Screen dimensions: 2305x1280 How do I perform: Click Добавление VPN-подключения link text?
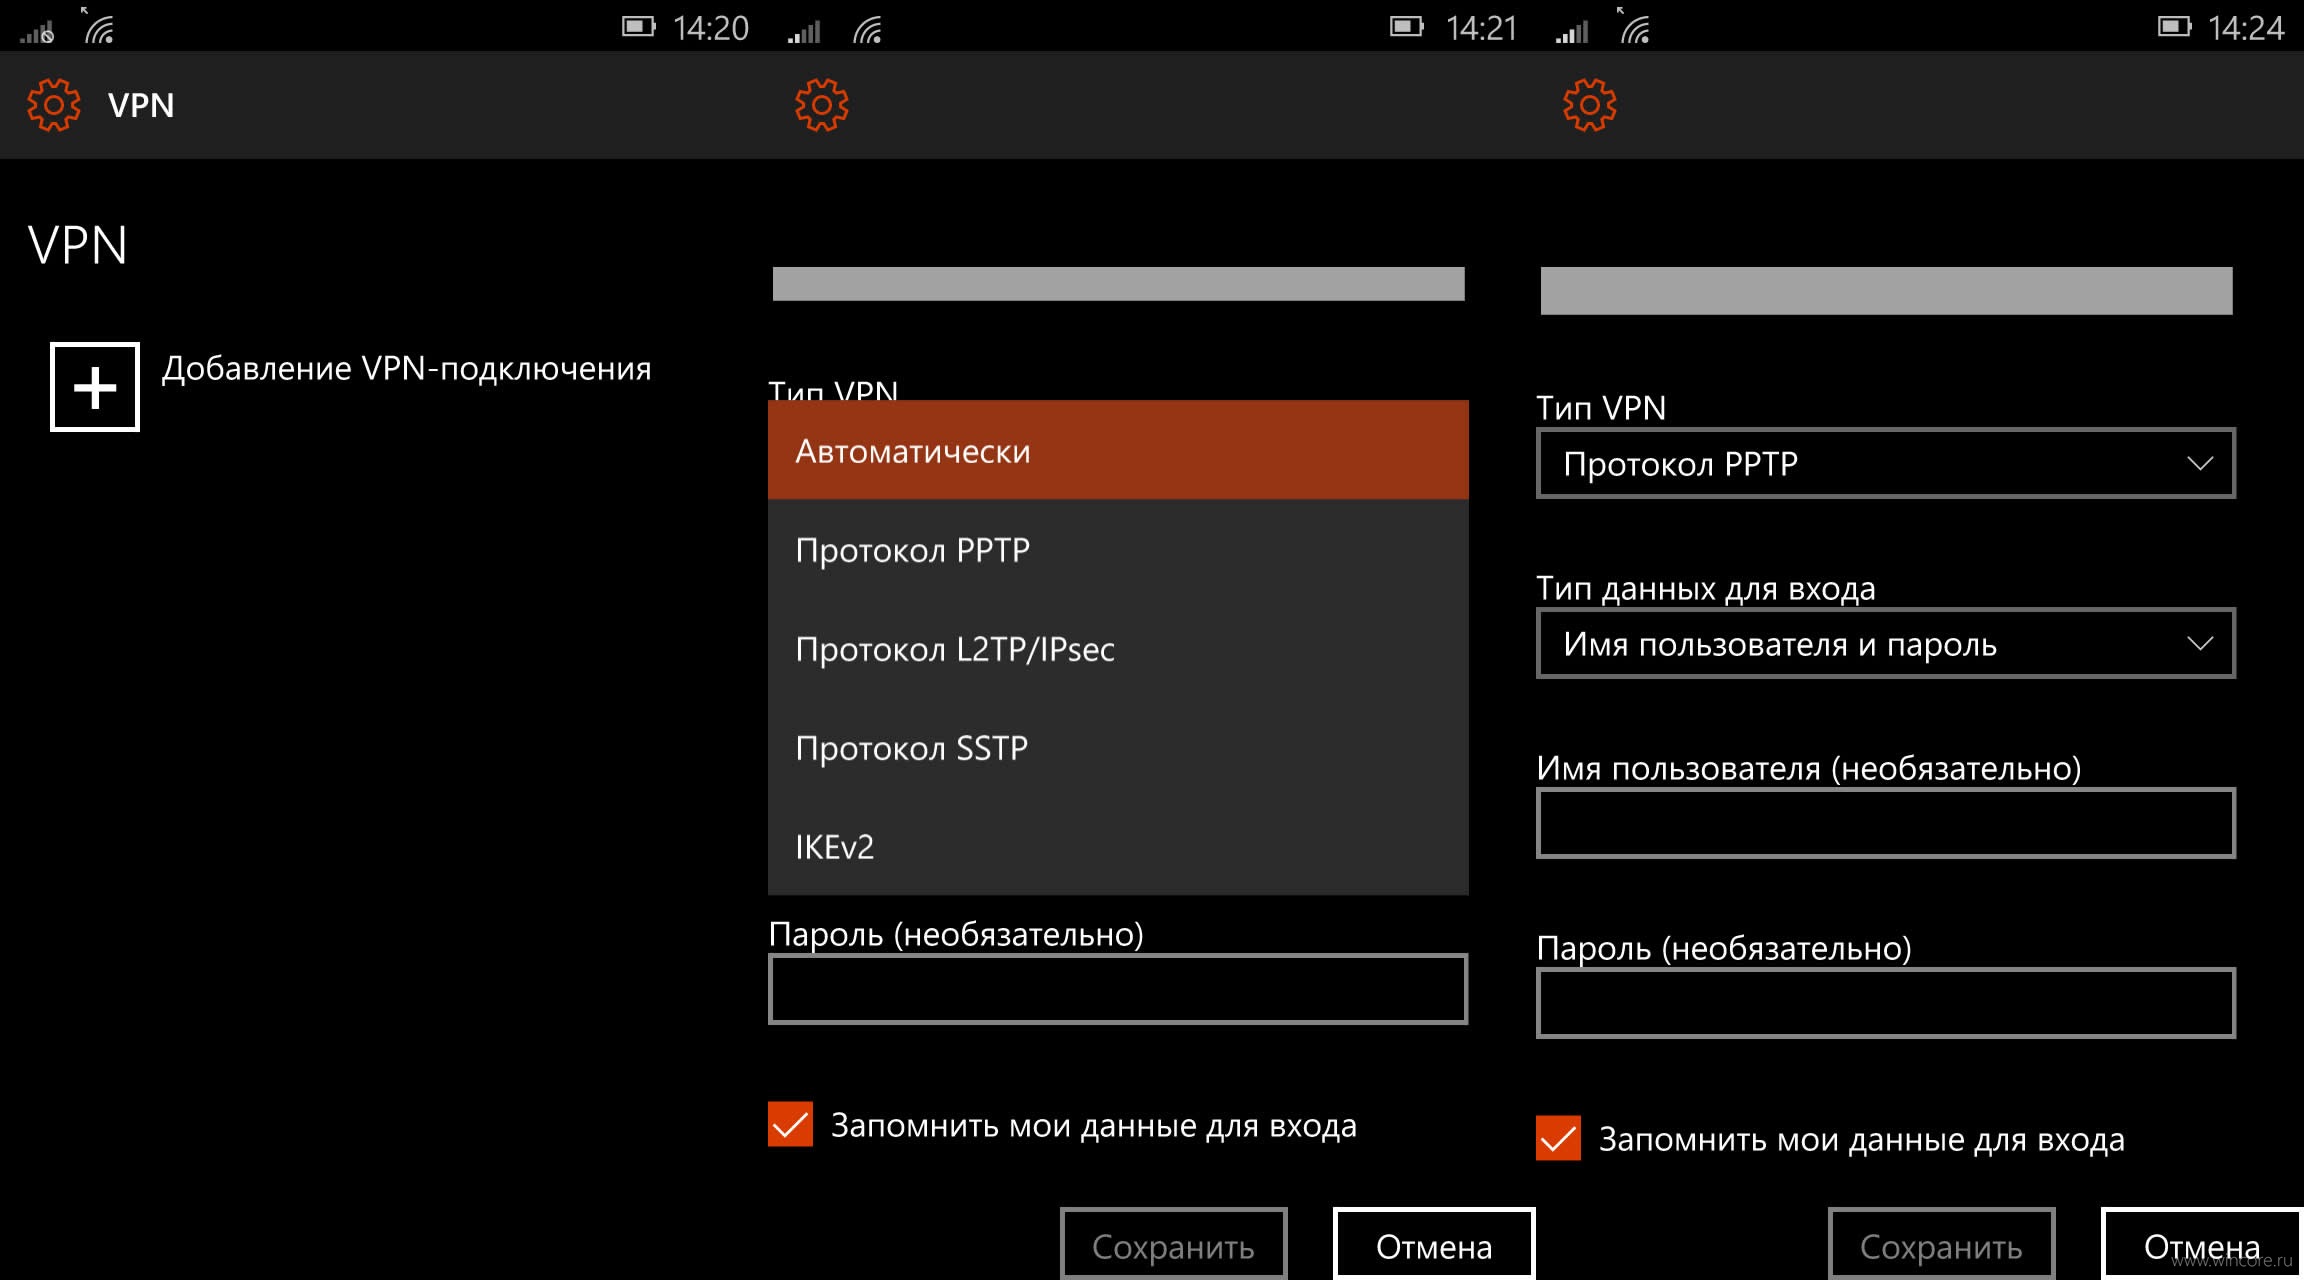[x=406, y=368]
